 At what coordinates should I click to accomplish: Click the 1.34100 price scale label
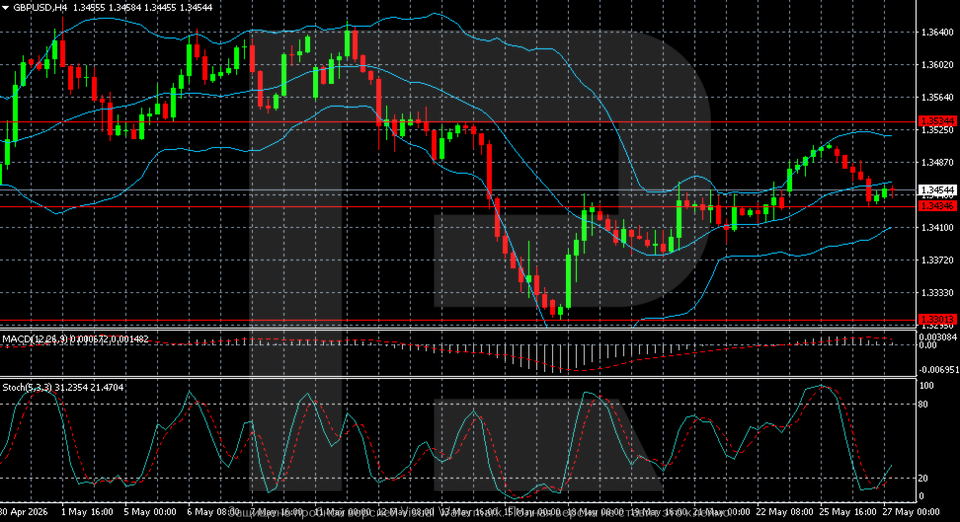click(937, 228)
